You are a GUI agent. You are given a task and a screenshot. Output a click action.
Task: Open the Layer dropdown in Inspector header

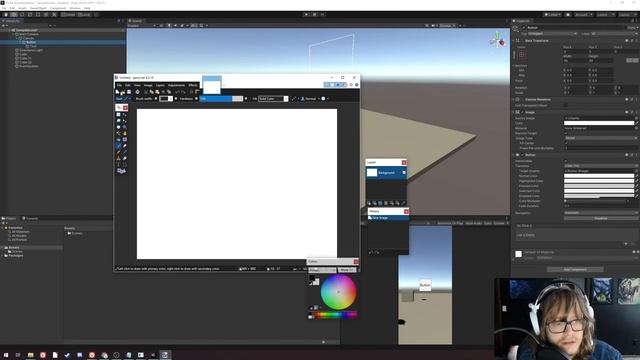[x=613, y=33]
